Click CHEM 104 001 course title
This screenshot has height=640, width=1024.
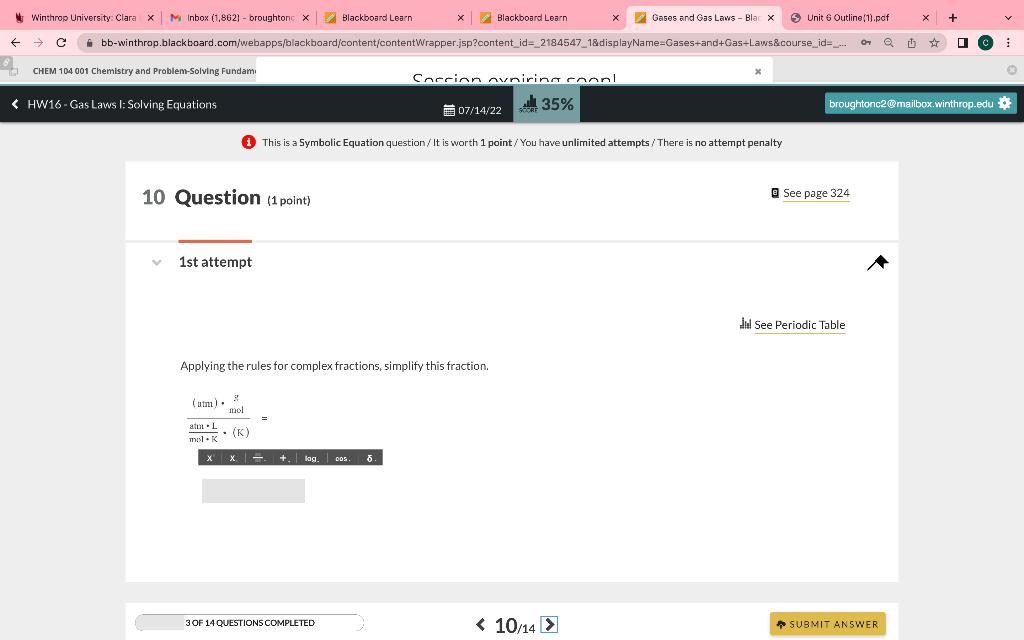[x=144, y=71]
